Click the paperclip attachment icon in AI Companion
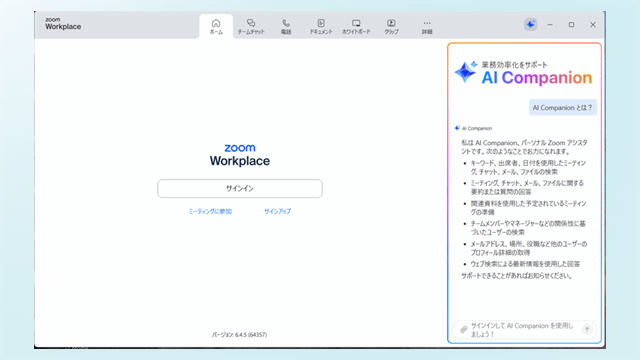 click(x=463, y=329)
